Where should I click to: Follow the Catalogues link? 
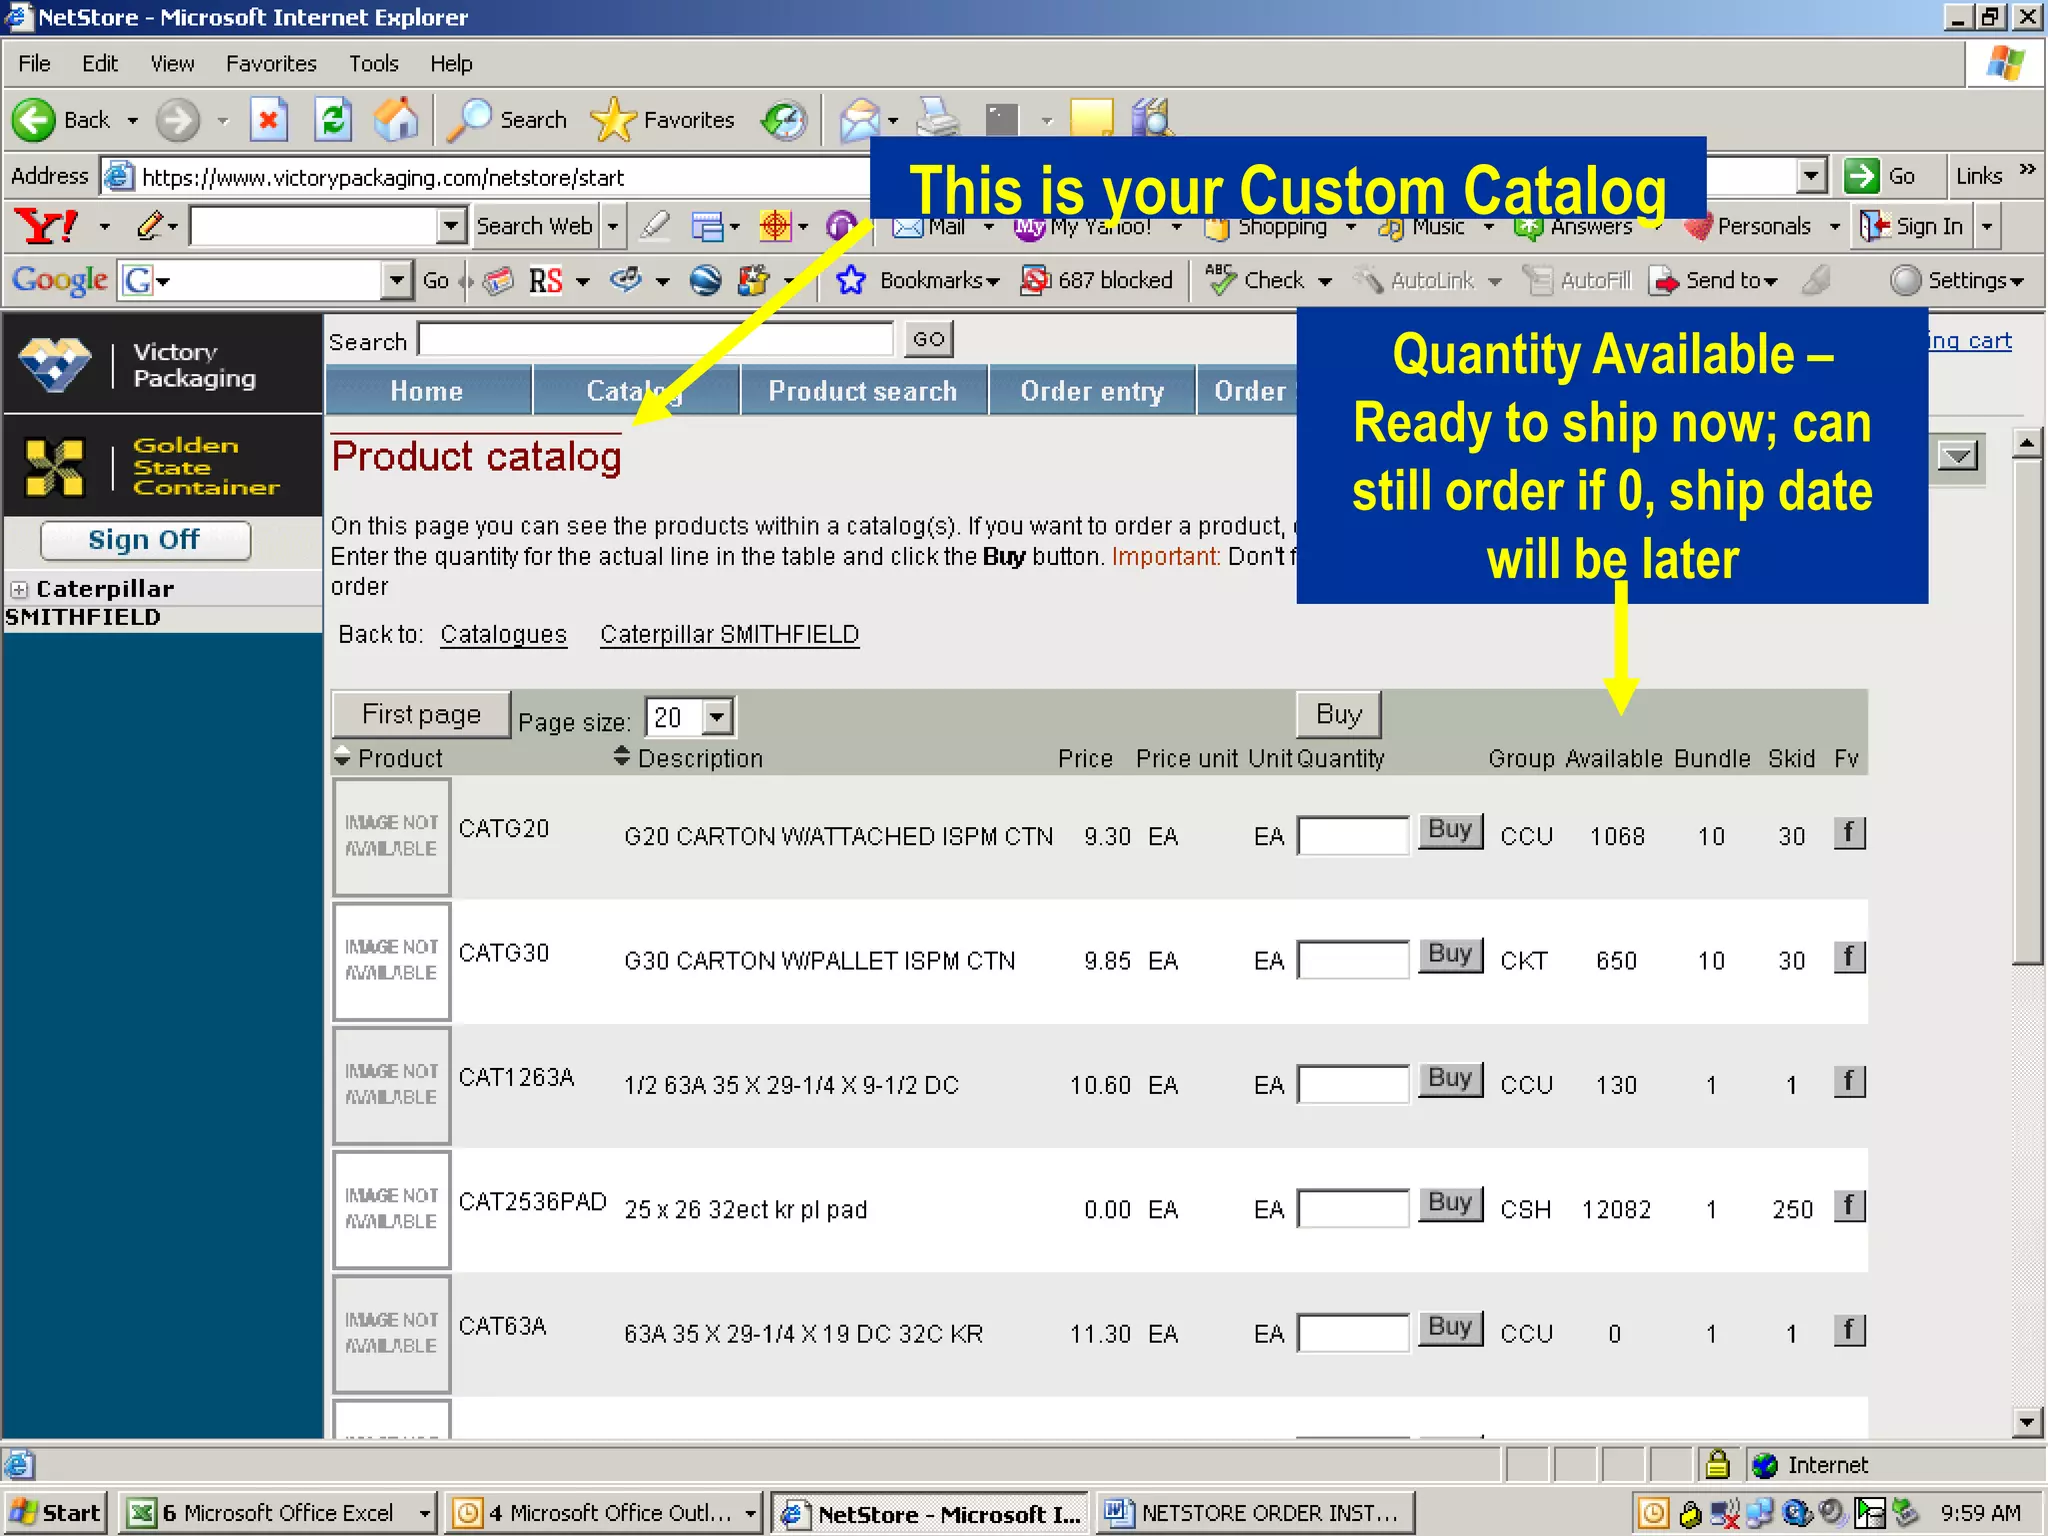point(503,635)
